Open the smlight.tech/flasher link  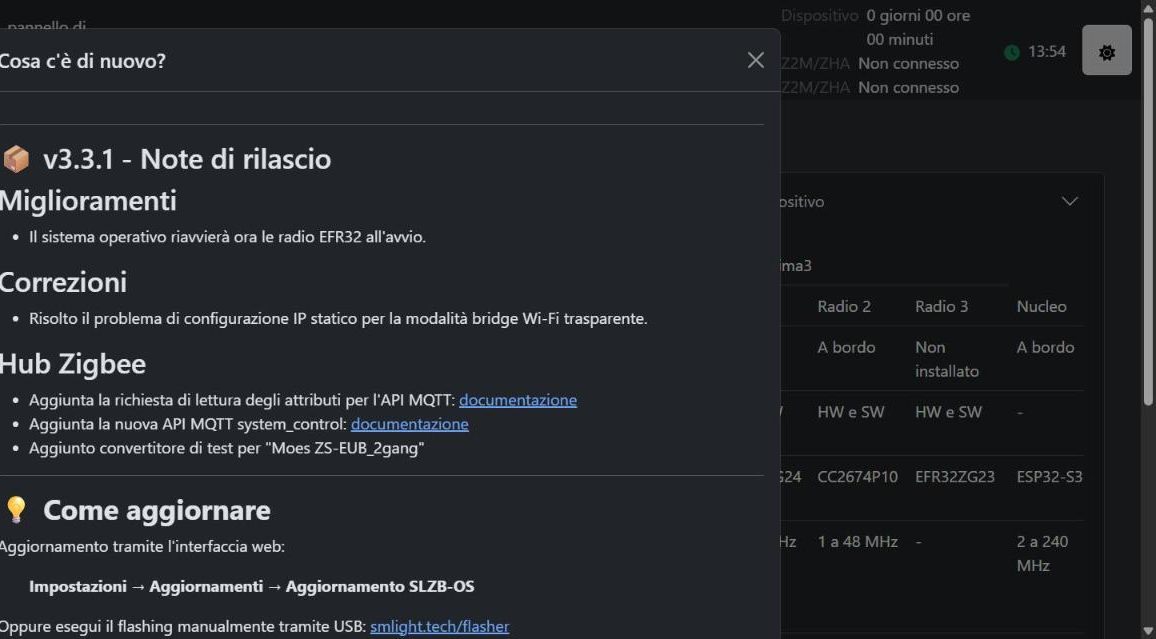(x=439, y=627)
